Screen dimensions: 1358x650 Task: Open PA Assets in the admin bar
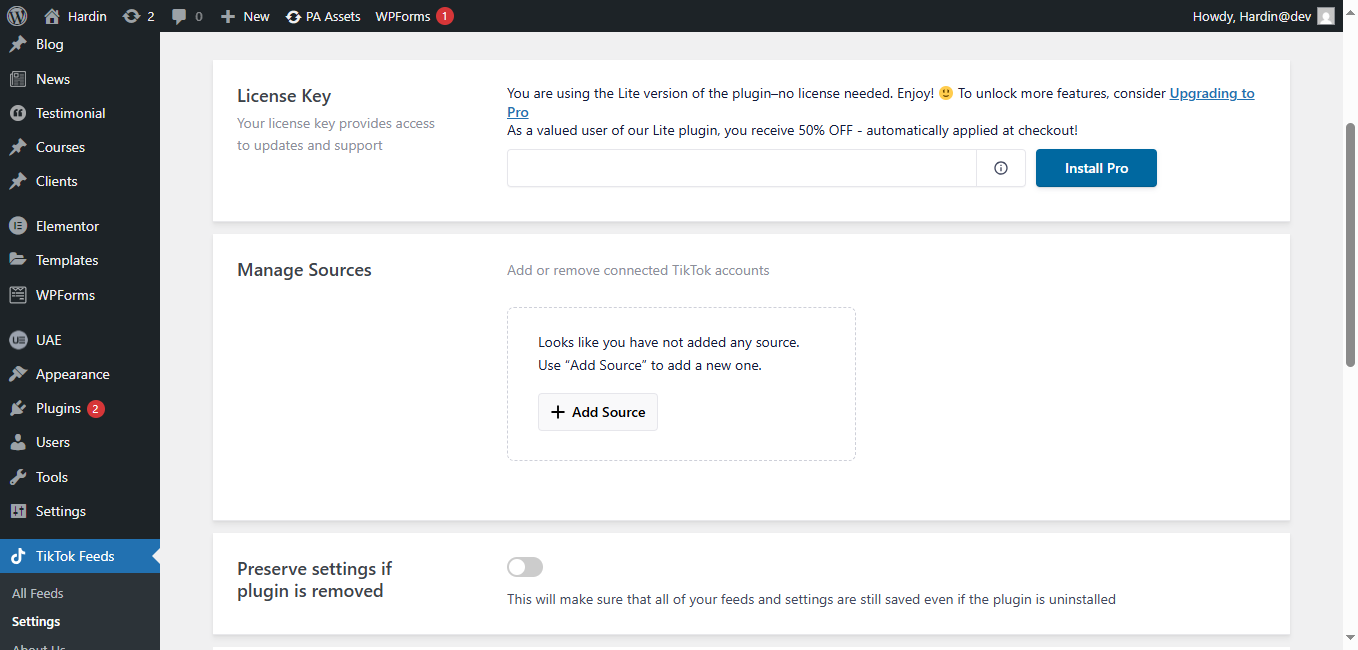click(x=323, y=16)
